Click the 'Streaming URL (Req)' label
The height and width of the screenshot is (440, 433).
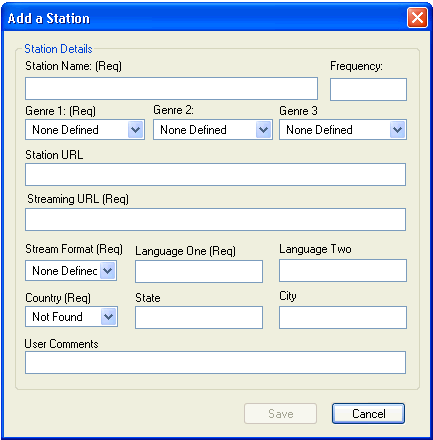tap(78, 199)
